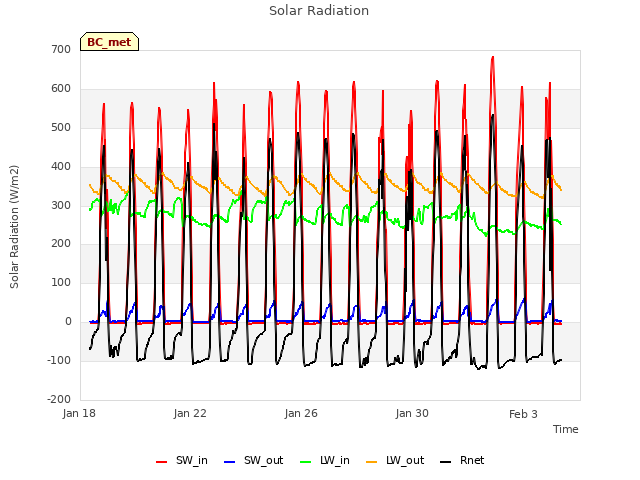Click the 0 y-axis tick label
This screenshot has height=480, width=640.
point(68,322)
